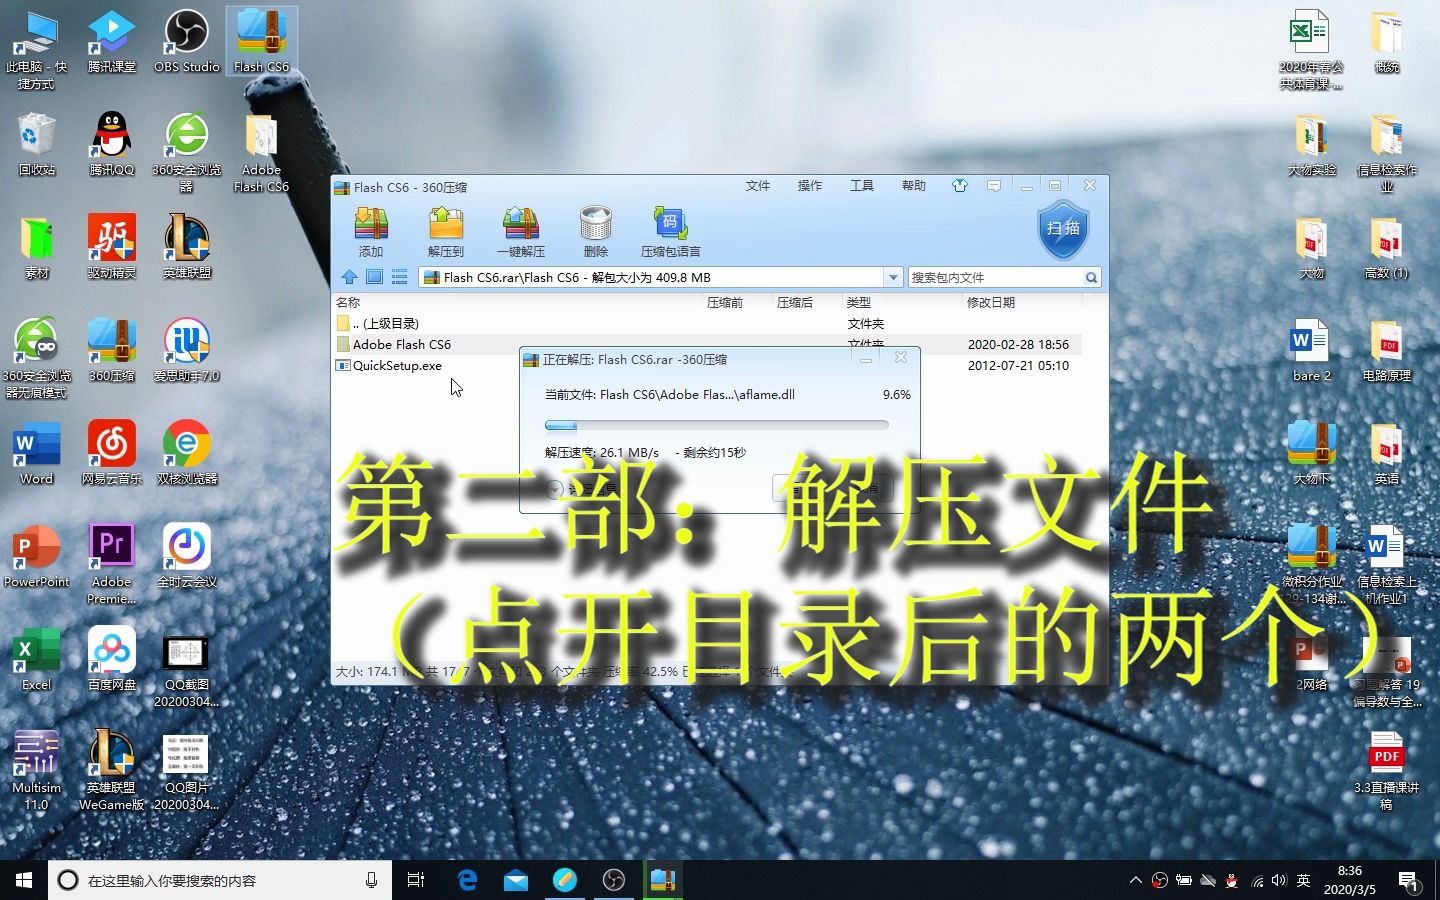Select the .. (上级目录) row

pyautogui.click(x=708, y=323)
